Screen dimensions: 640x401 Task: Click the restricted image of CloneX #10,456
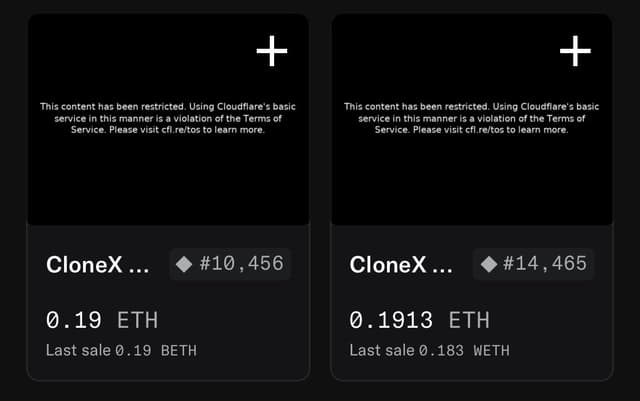(168, 119)
